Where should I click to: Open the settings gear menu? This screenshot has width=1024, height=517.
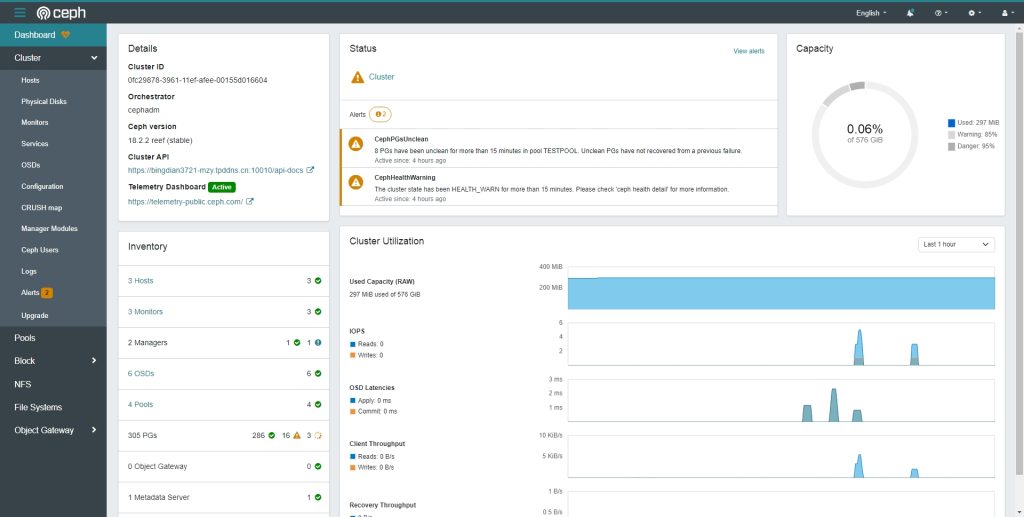(x=974, y=13)
